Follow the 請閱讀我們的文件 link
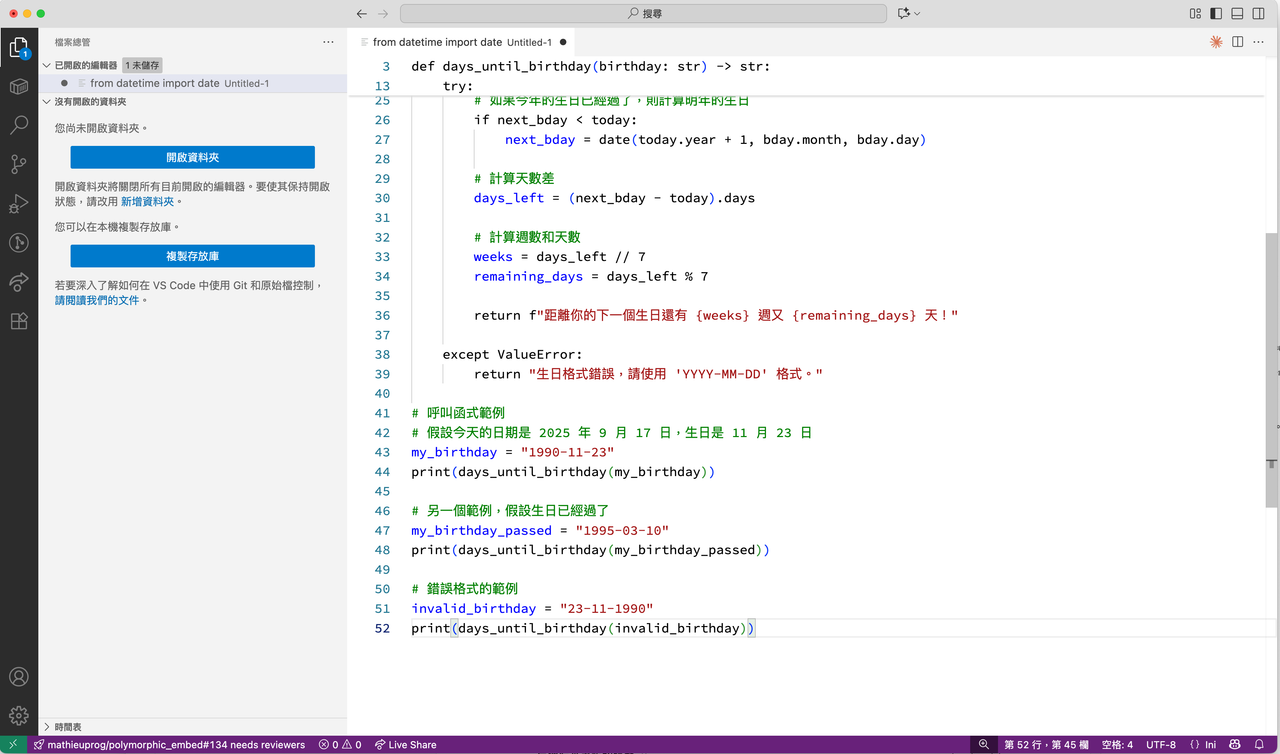Image resolution: width=1280 pixels, height=754 pixels. point(97,300)
